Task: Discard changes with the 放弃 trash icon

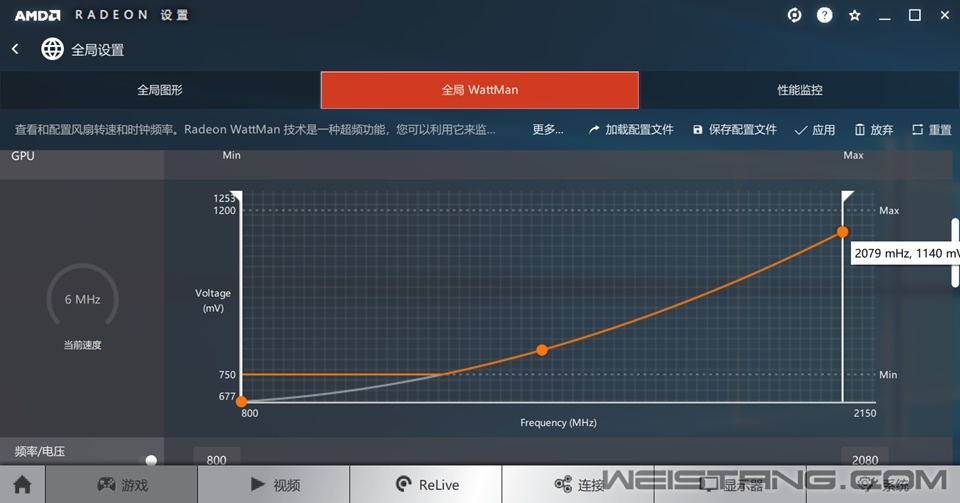Action: pos(873,130)
